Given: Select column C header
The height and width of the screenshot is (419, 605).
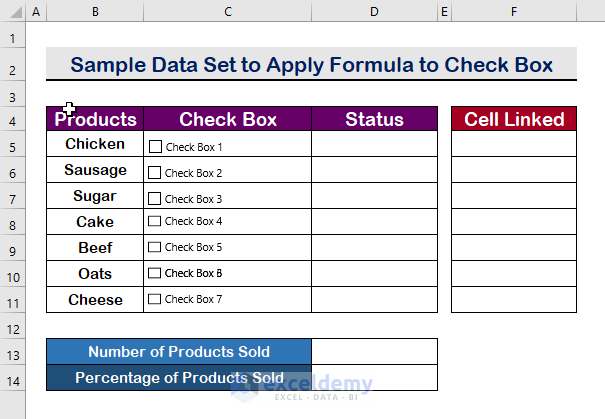Looking at the screenshot, I should [x=227, y=12].
